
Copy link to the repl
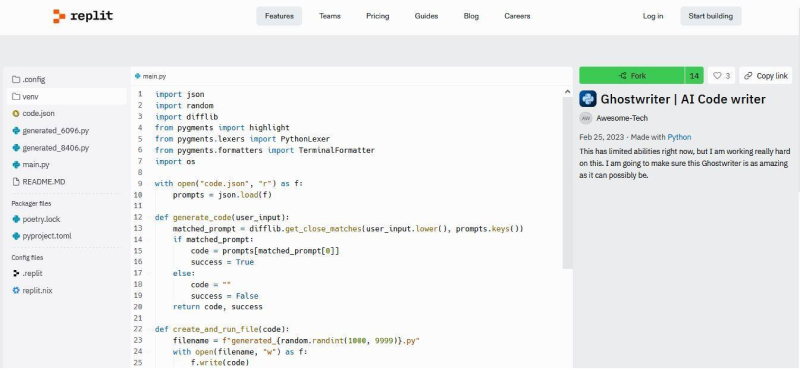(x=766, y=76)
